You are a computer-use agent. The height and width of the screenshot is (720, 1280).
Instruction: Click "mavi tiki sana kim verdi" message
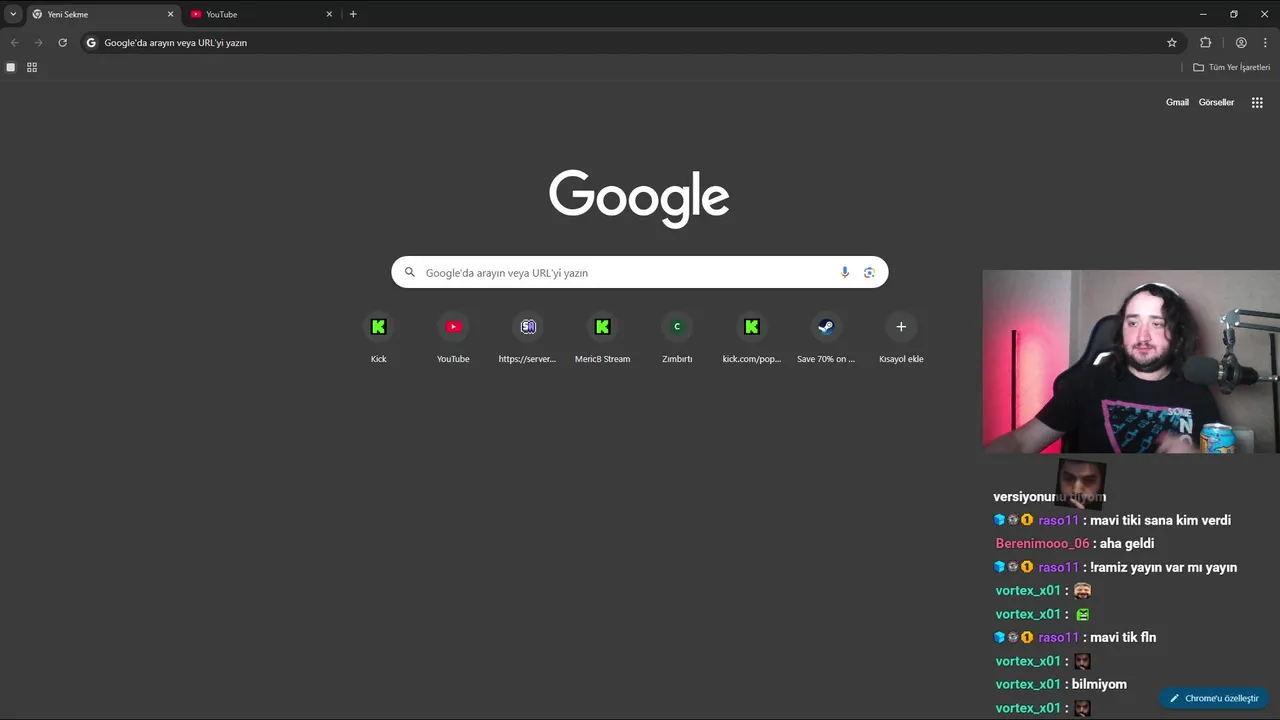(x=1160, y=520)
